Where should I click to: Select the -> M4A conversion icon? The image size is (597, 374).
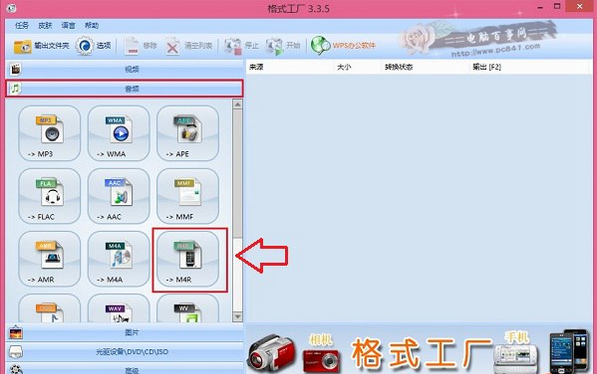tap(119, 259)
